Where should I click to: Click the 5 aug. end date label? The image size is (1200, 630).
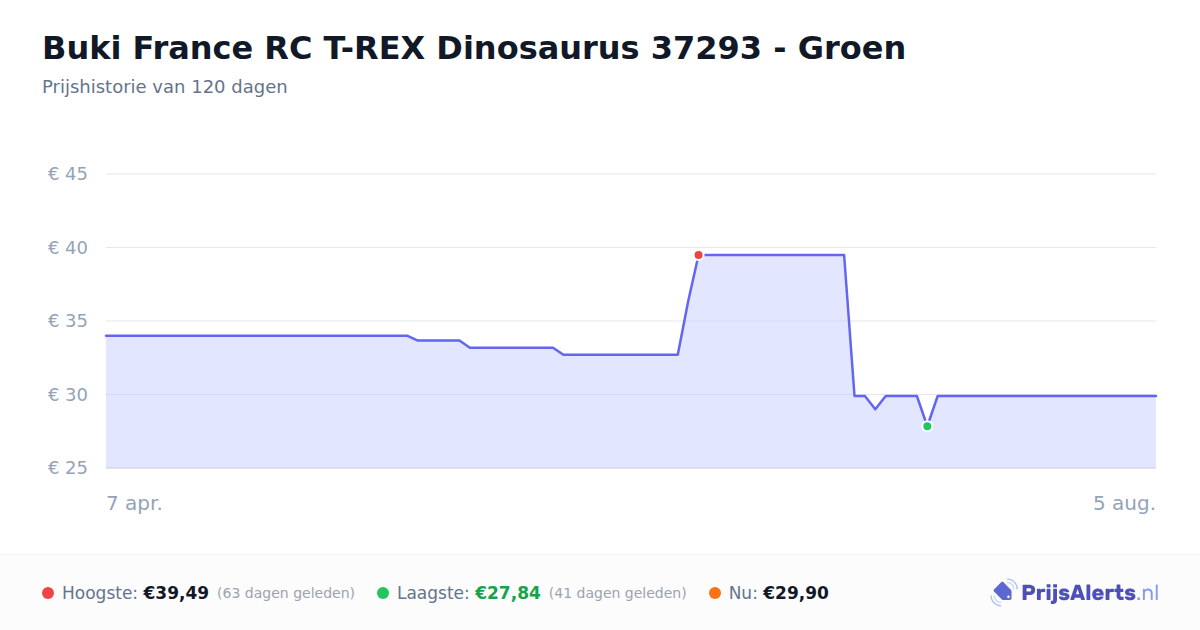tap(1125, 503)
